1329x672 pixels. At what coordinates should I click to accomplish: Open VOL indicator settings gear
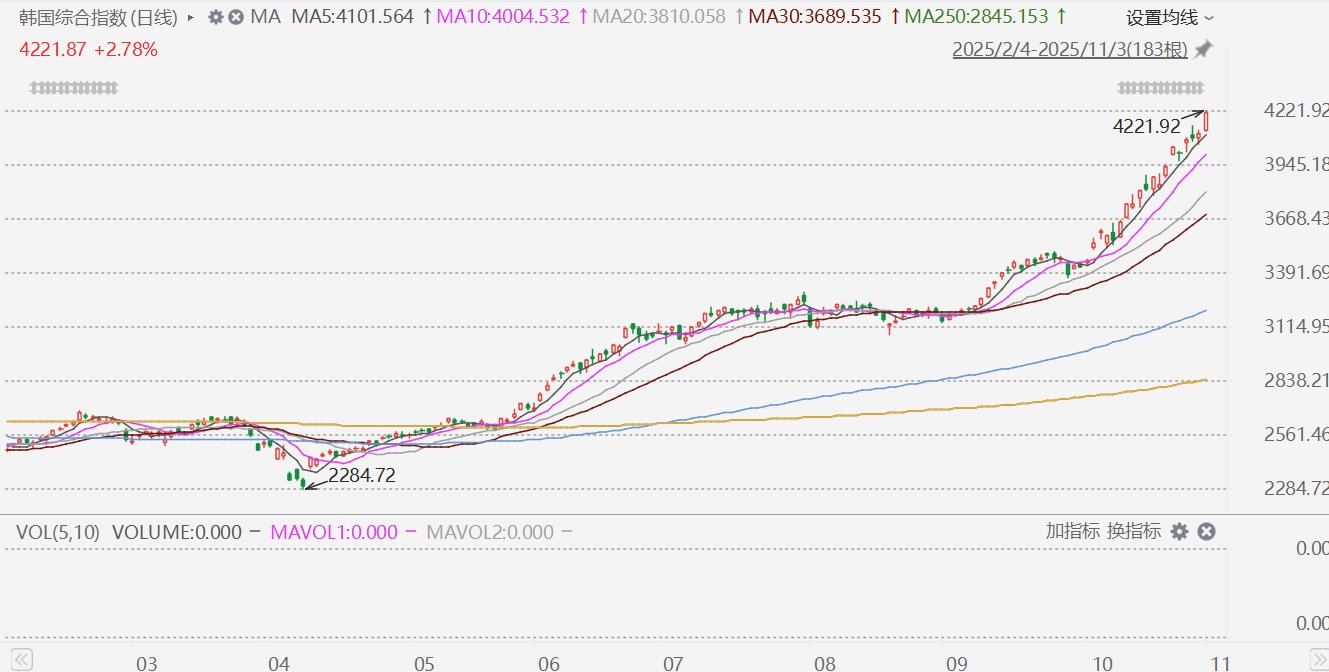(x=1180, y=532)
